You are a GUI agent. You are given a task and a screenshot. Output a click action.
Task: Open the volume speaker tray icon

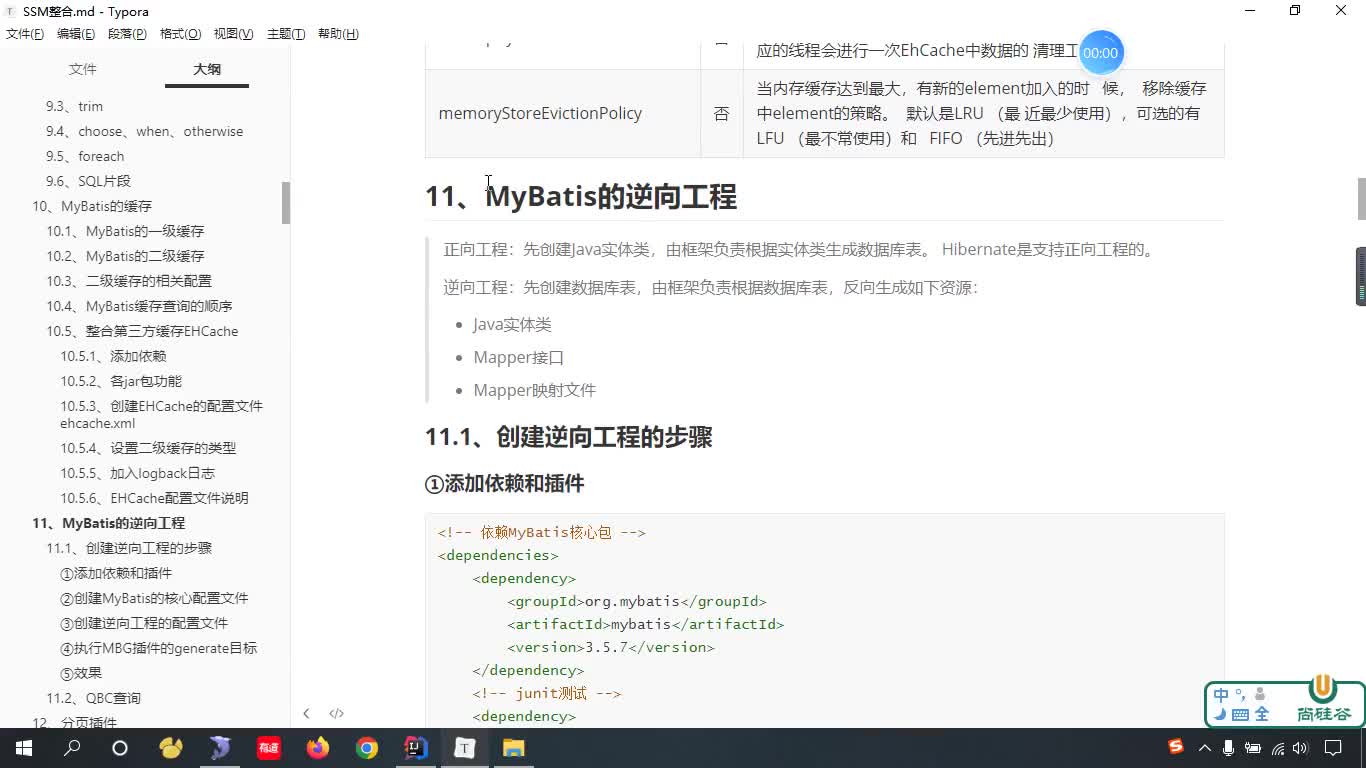pos(1300,748)
